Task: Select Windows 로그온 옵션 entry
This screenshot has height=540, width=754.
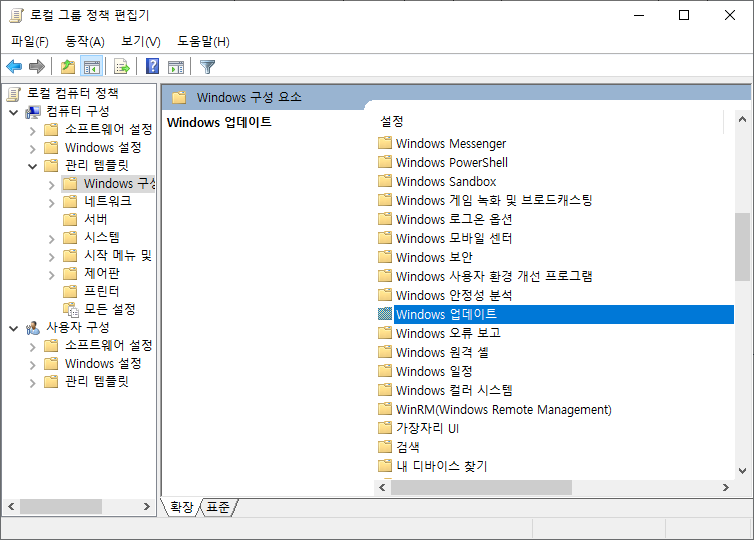Action: [454, 219]
